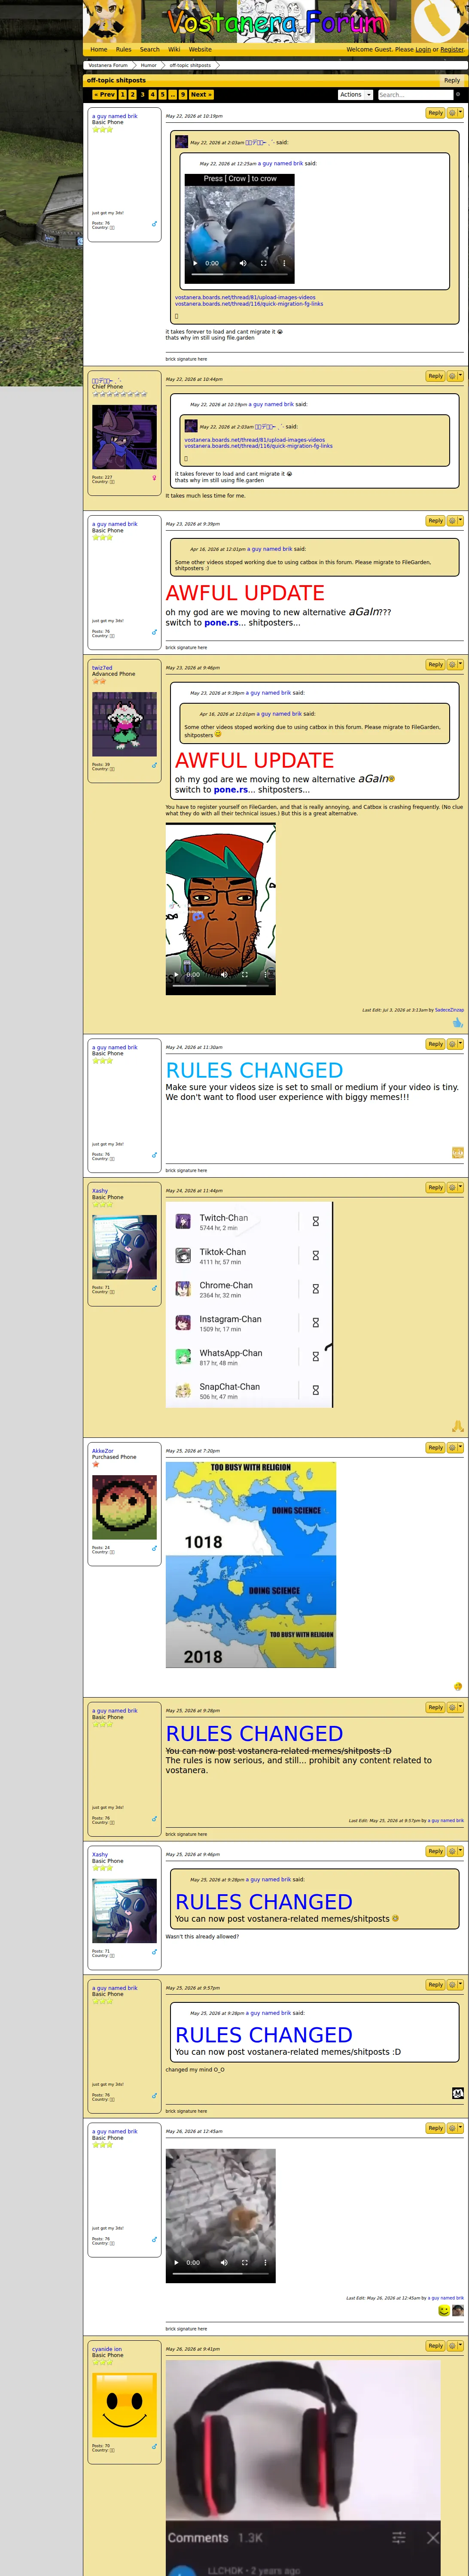Go to Next page in pagination

200,95
